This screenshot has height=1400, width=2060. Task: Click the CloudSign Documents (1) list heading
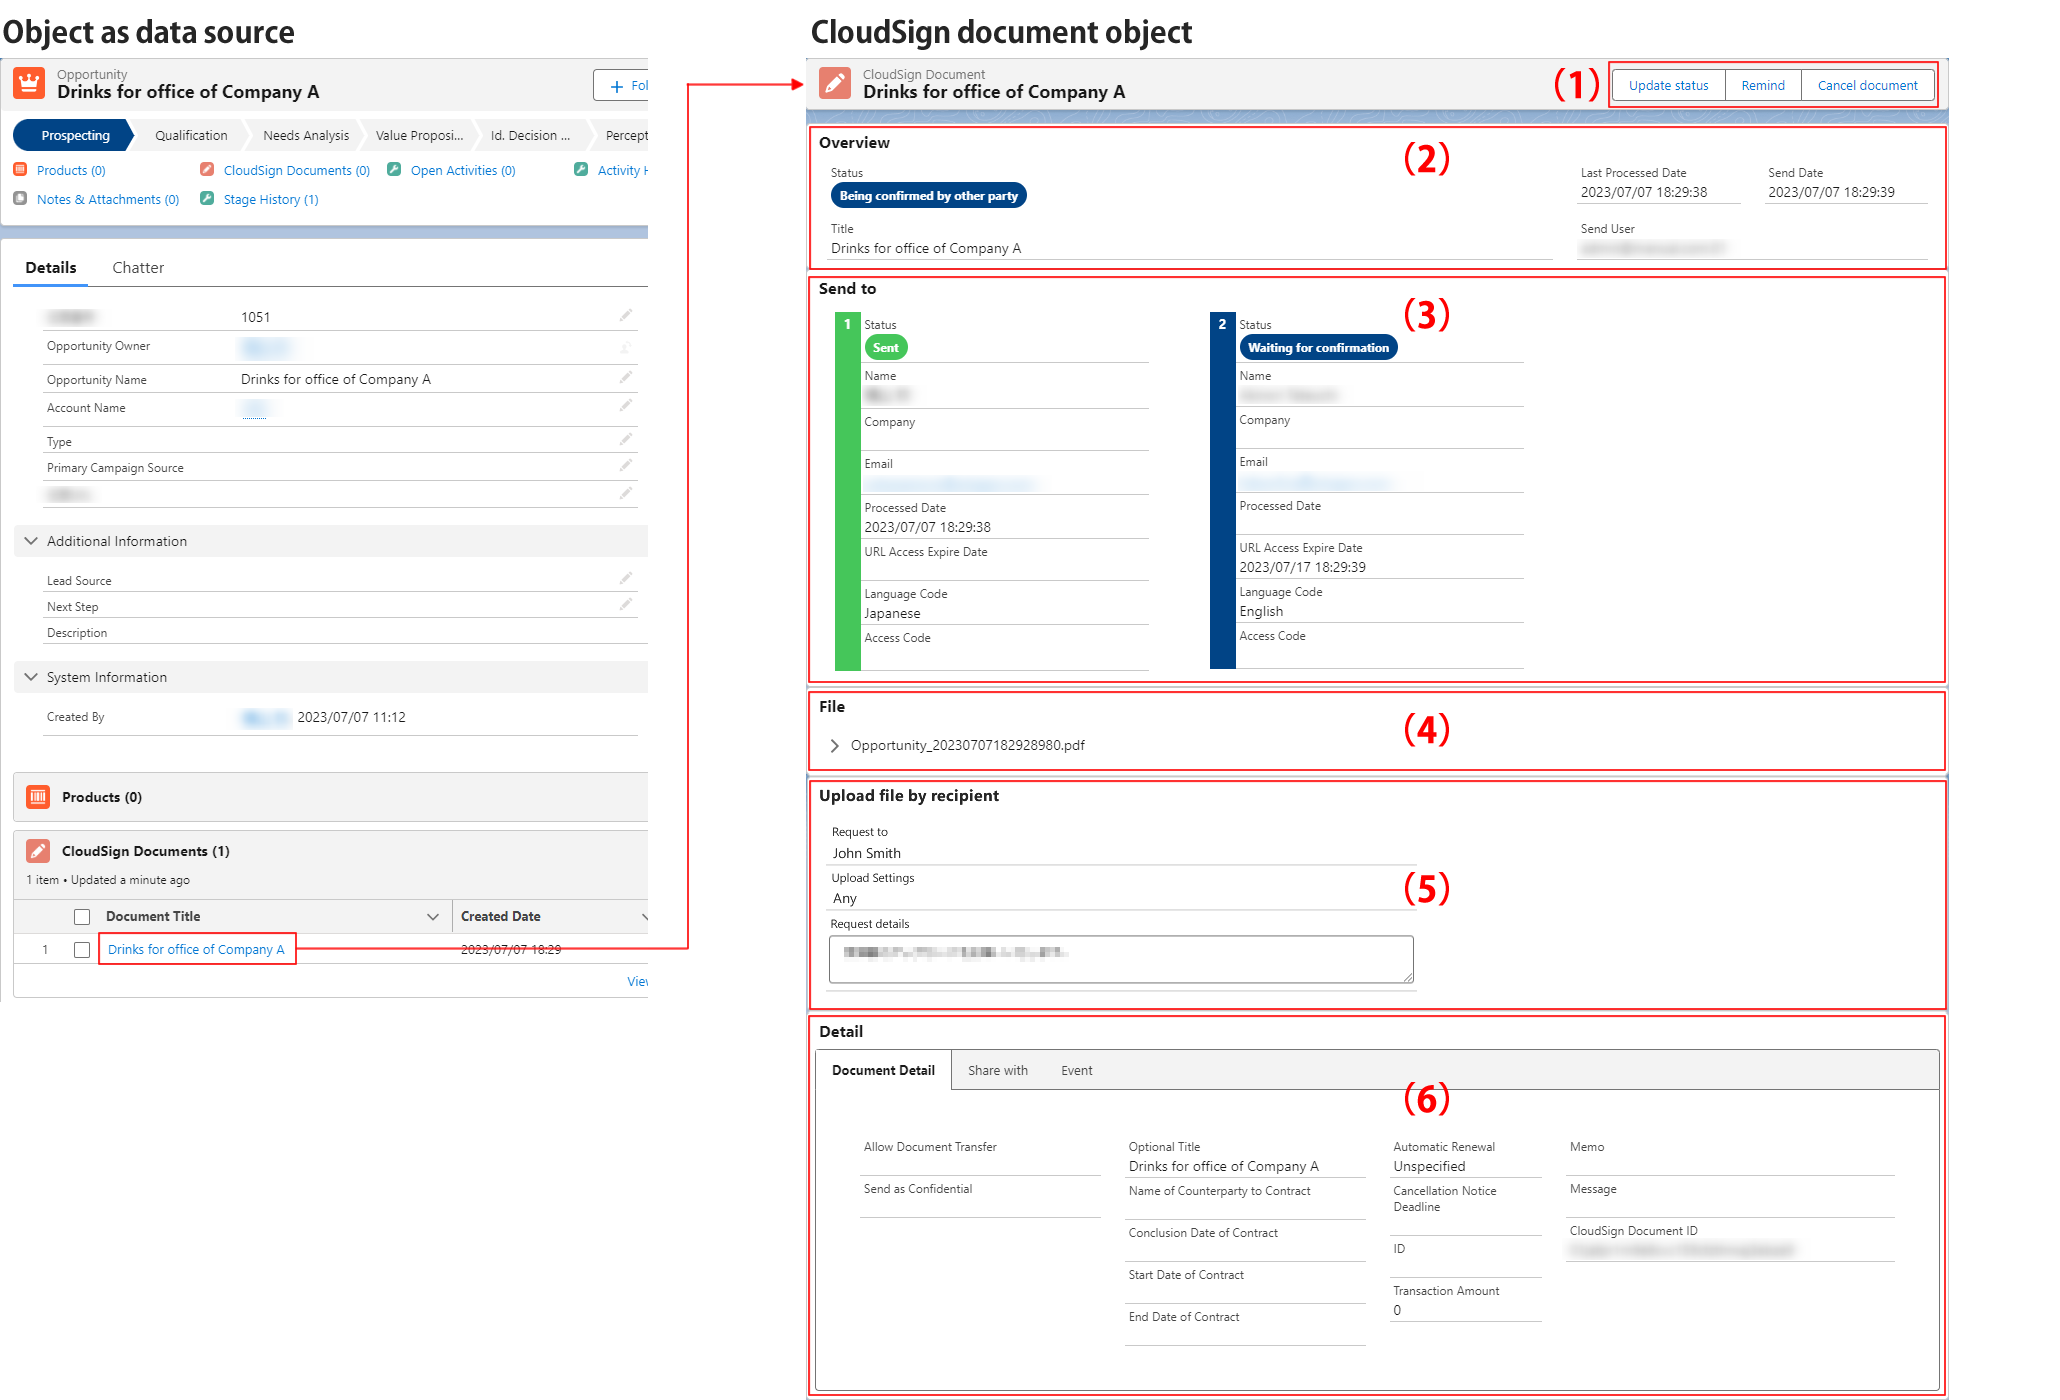coord(146,851)
